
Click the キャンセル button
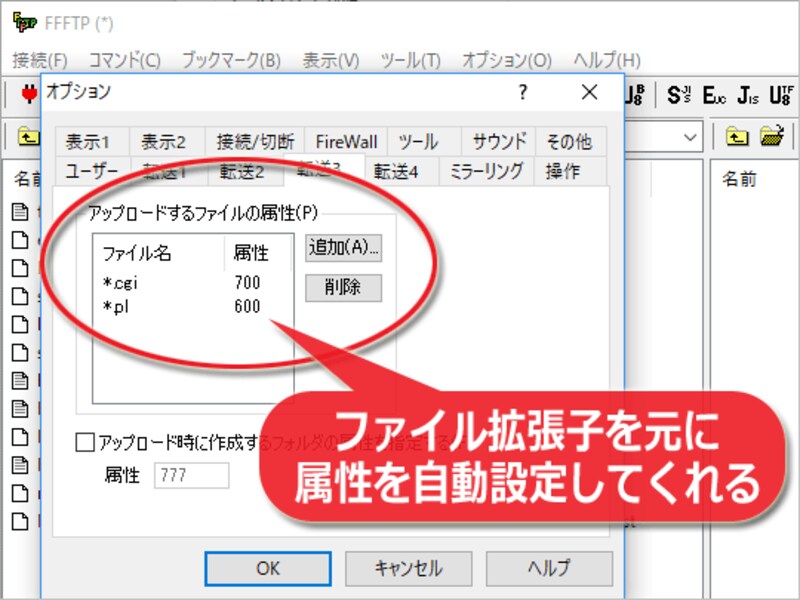(409, 568)
